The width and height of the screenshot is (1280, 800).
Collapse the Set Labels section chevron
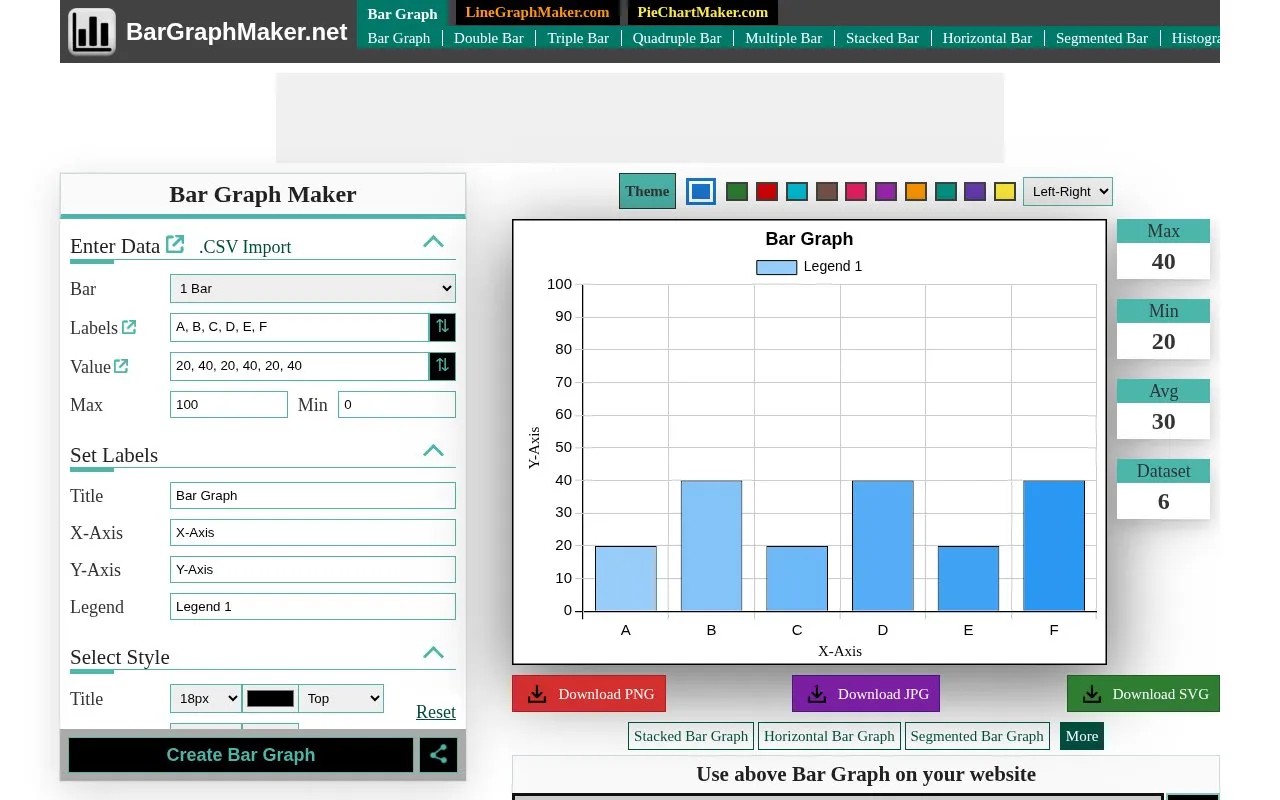(433, 450)
